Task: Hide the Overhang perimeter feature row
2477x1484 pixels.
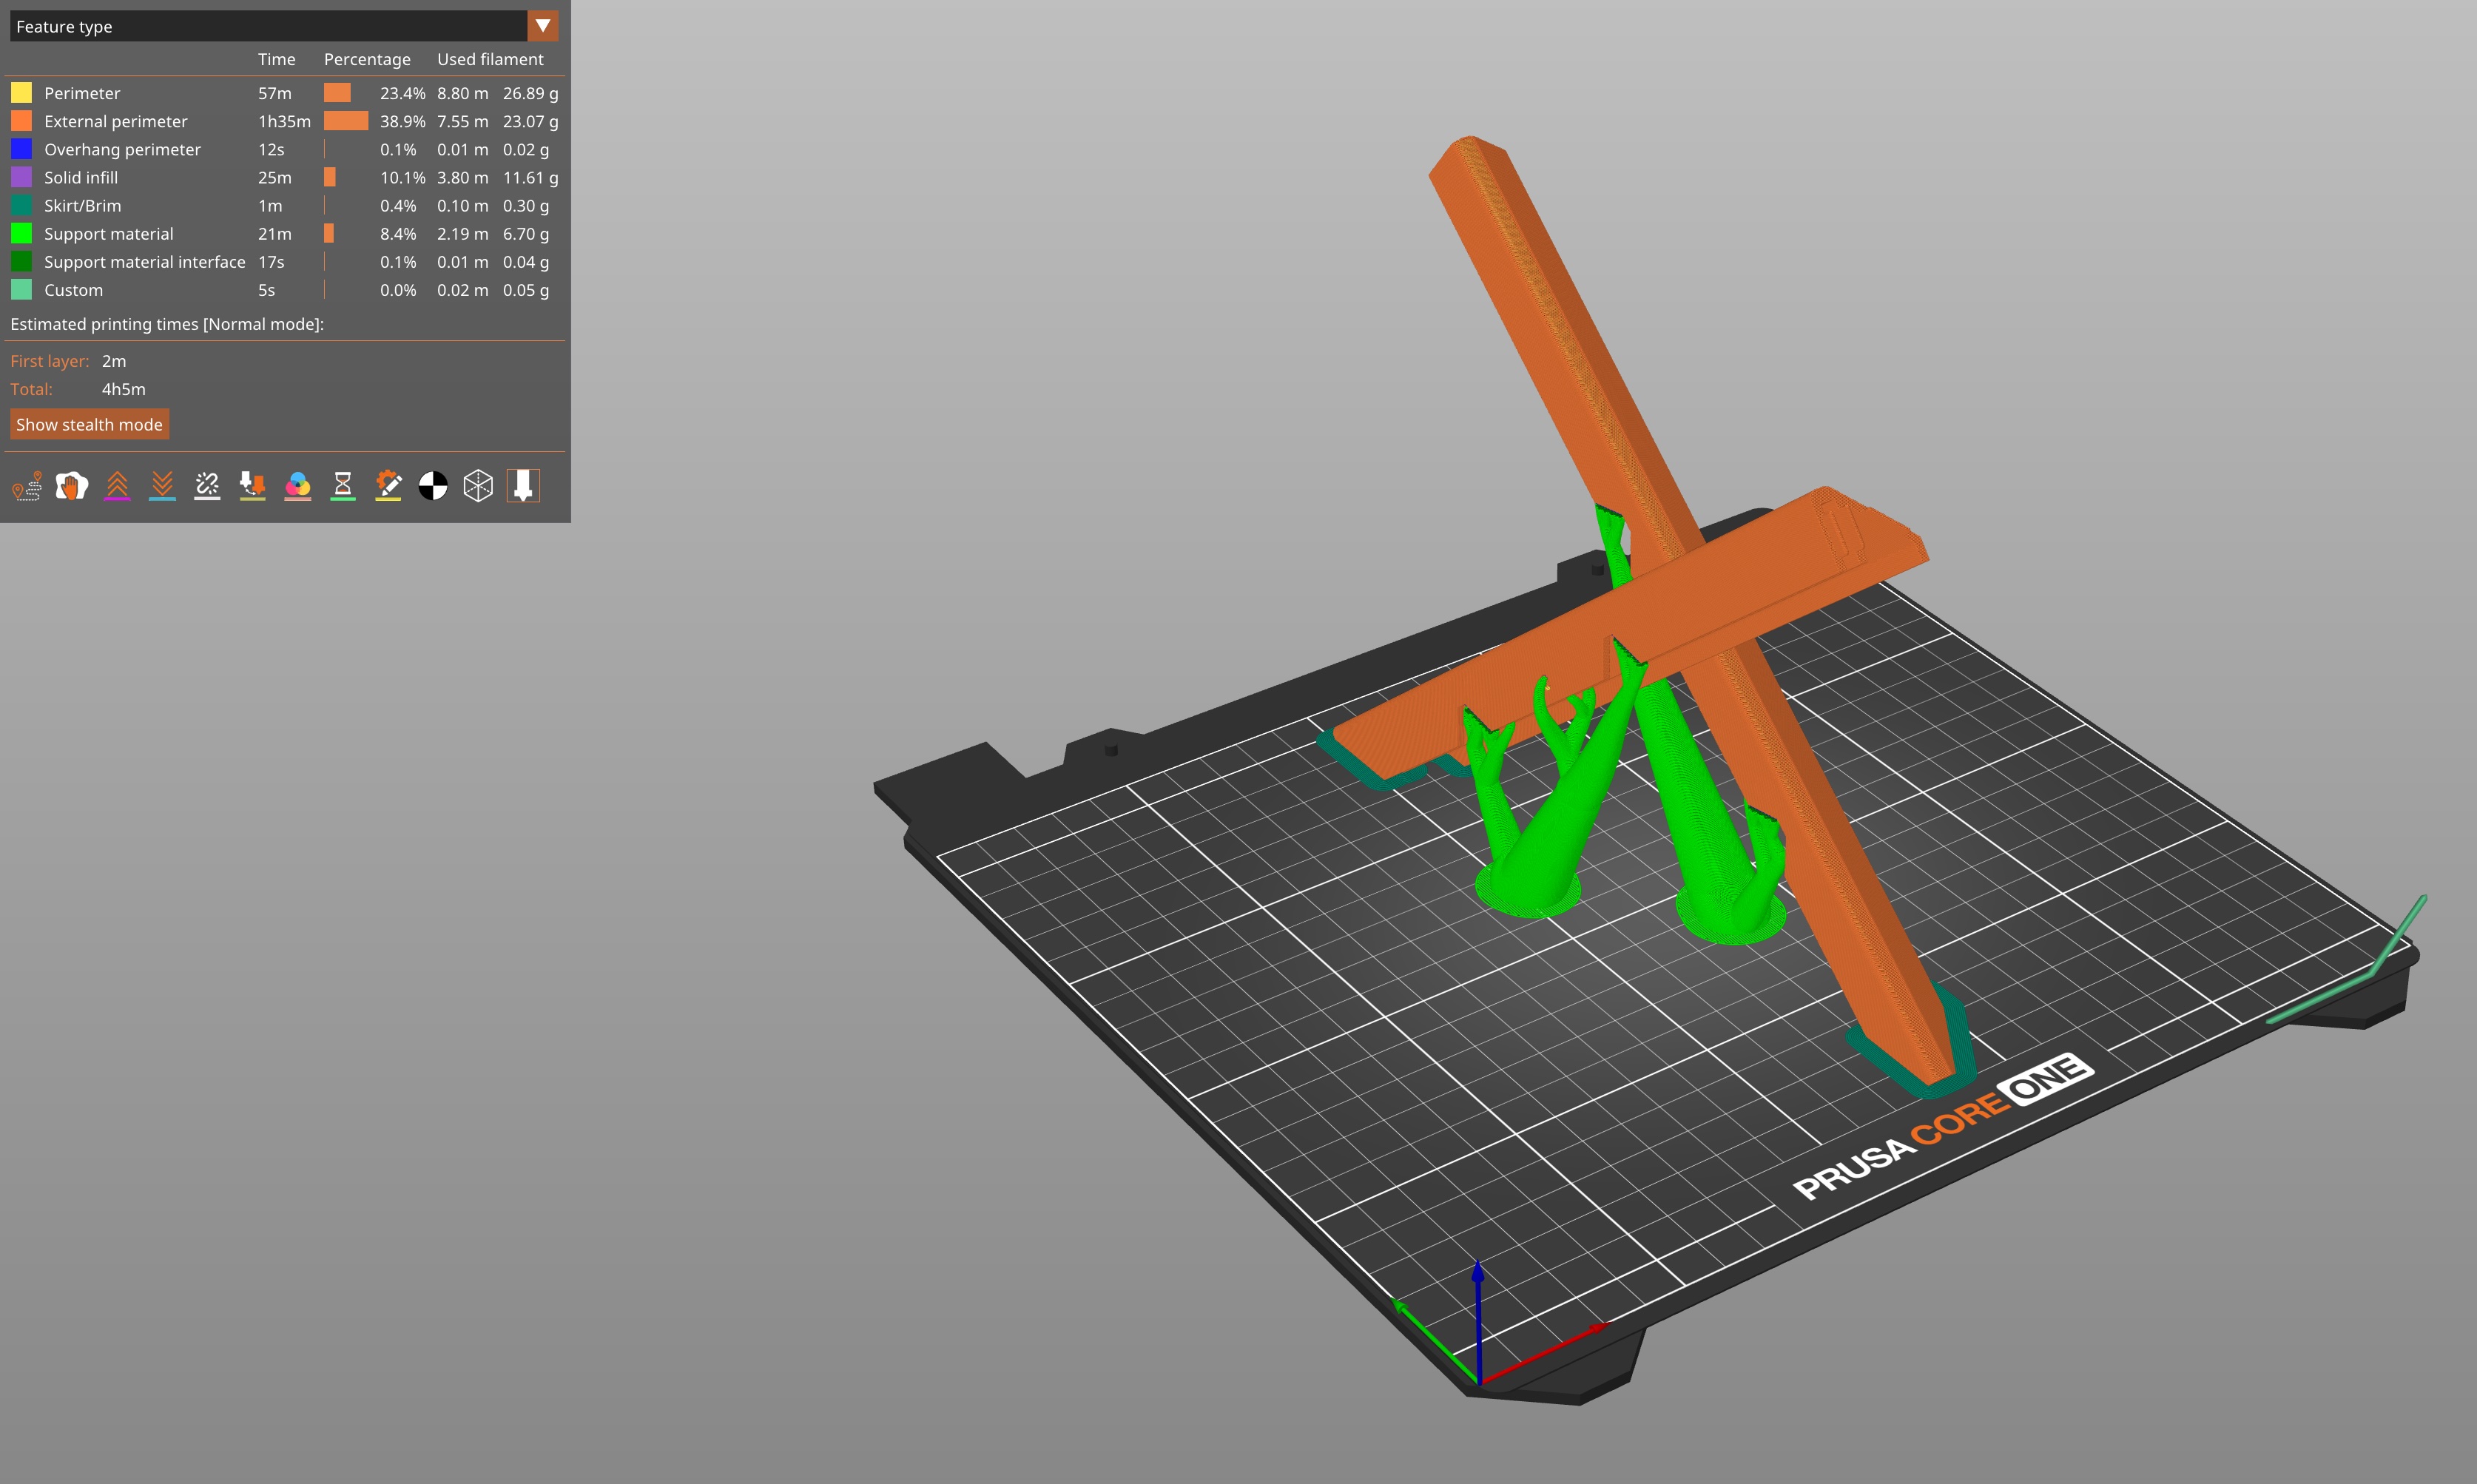Action: click(x=285, y=149)
